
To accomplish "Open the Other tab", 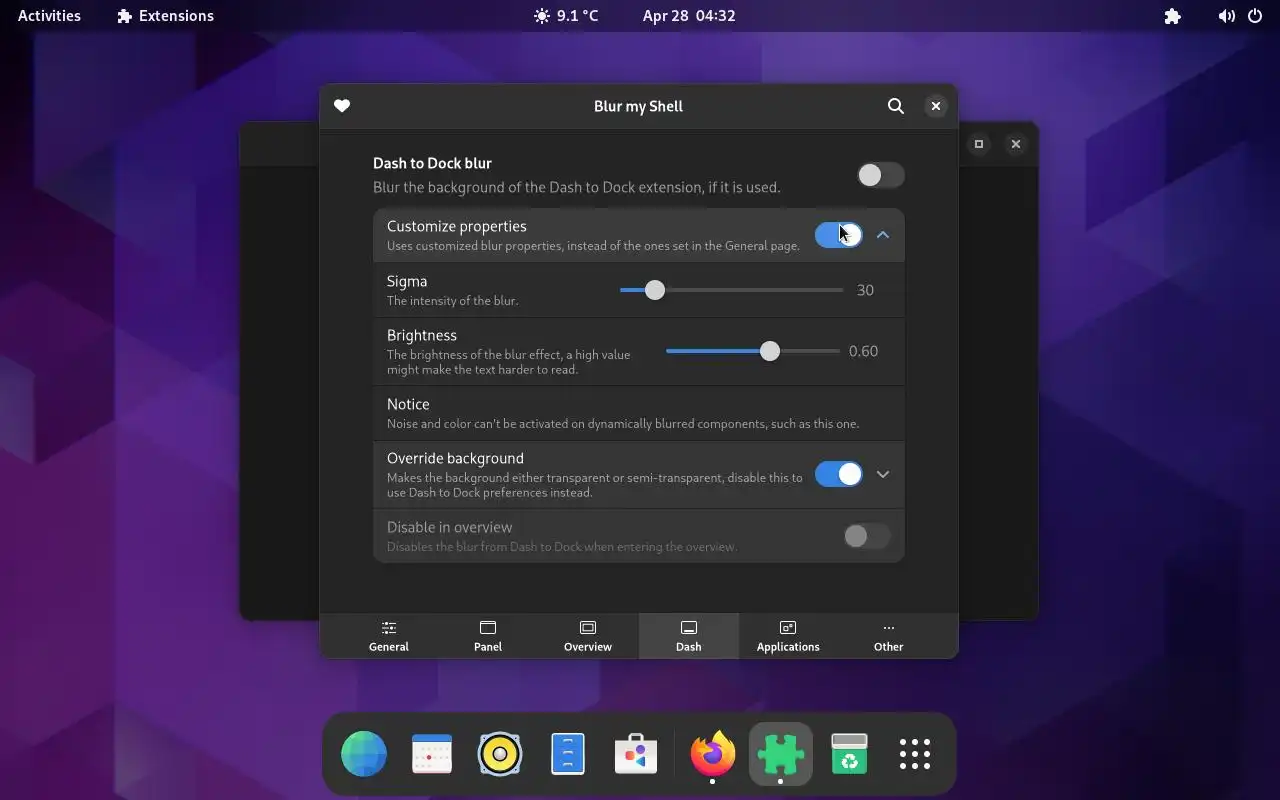I will 888,636.
